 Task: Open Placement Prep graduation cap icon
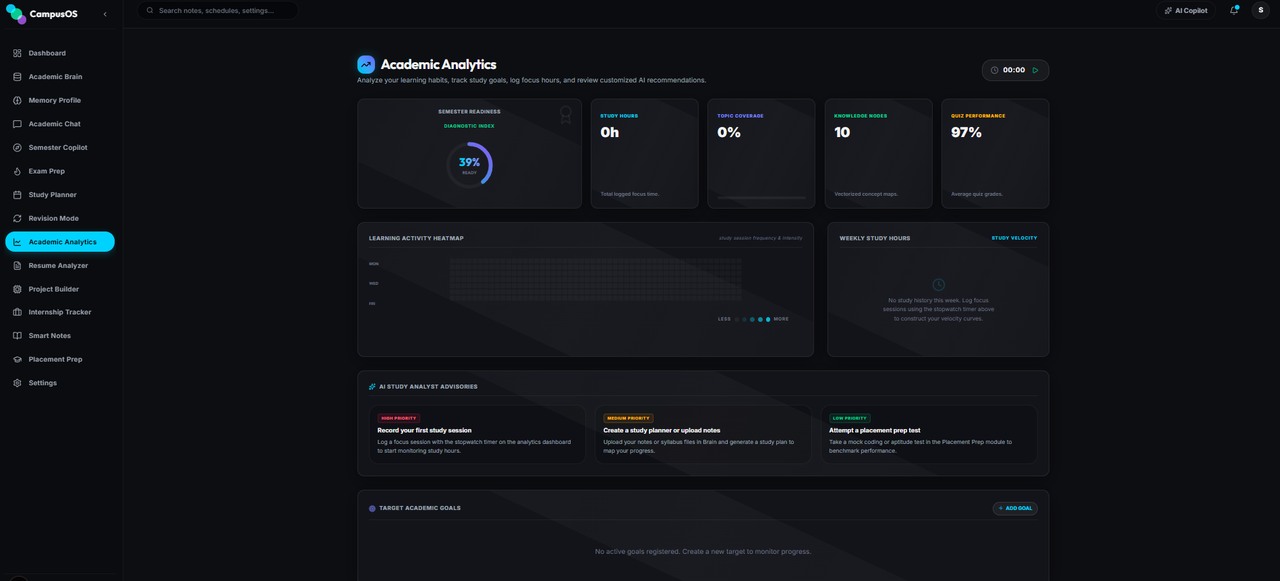[17, 359]
